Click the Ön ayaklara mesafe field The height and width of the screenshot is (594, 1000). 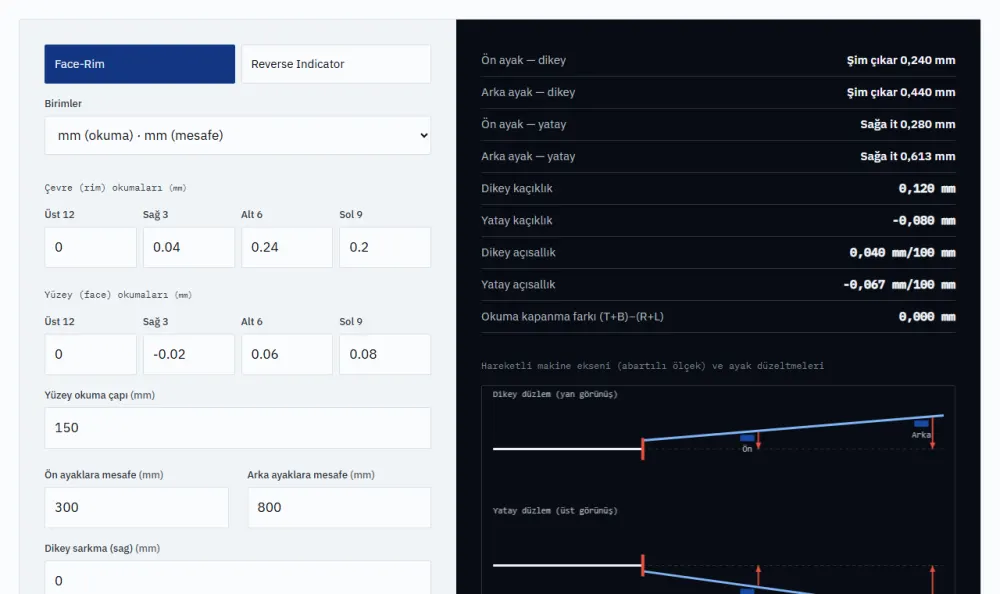tap(136, 507)
